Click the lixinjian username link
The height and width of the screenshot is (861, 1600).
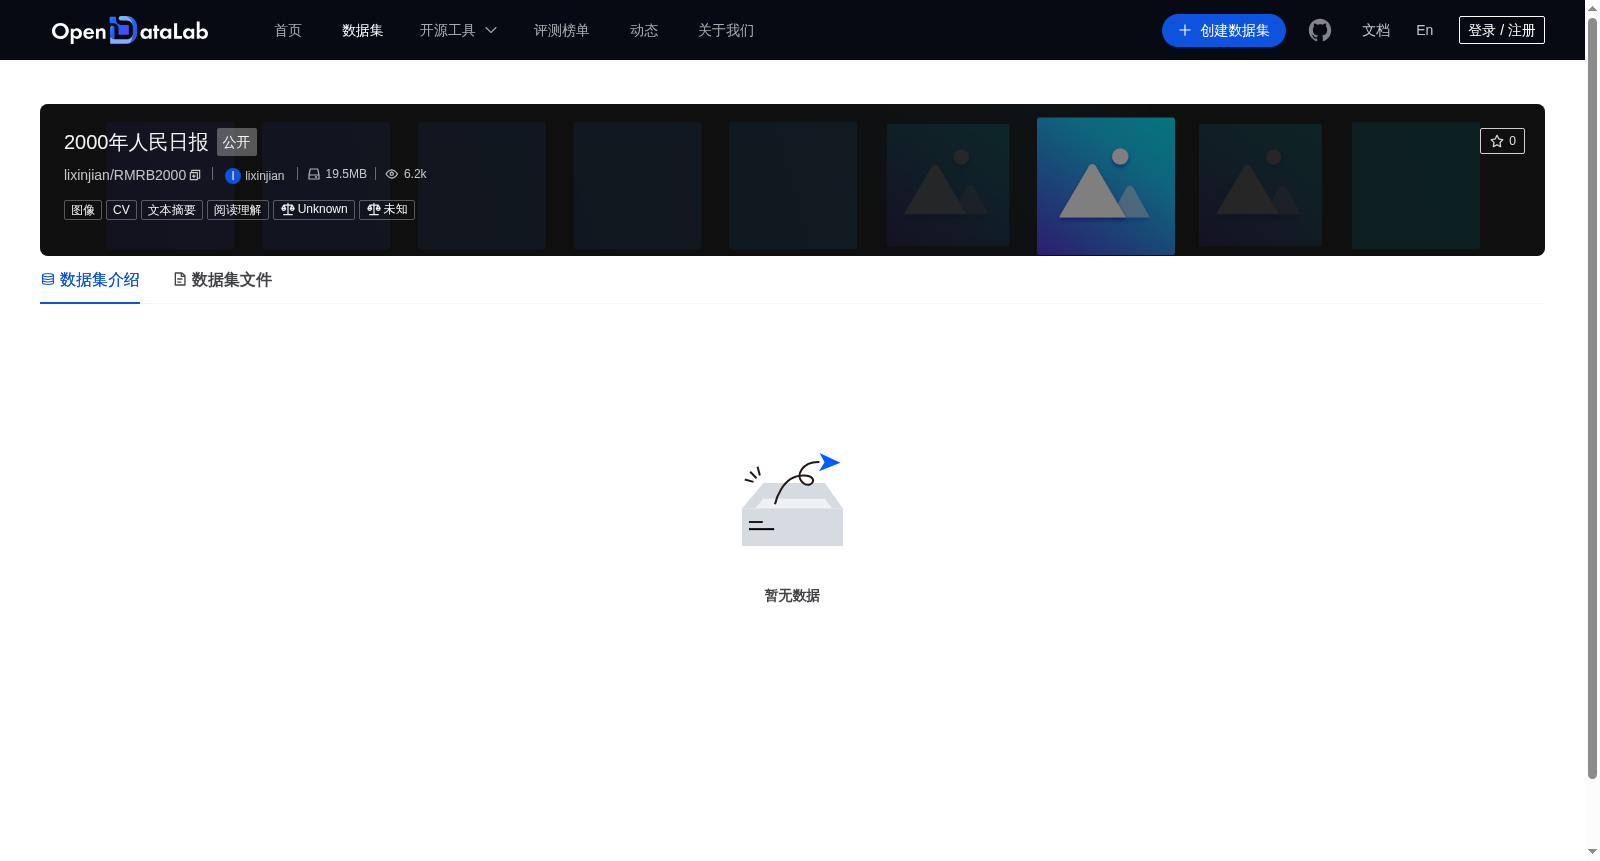pyautogui.click(x=265, y=176)
